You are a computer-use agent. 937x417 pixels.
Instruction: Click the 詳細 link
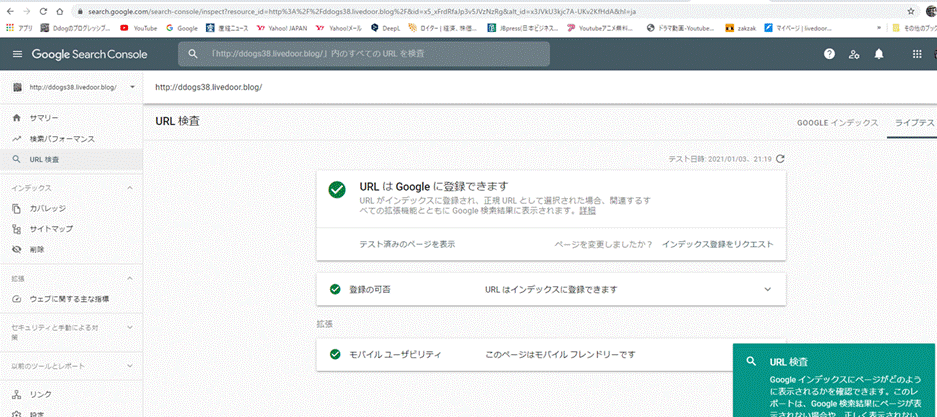coord(587,211)
